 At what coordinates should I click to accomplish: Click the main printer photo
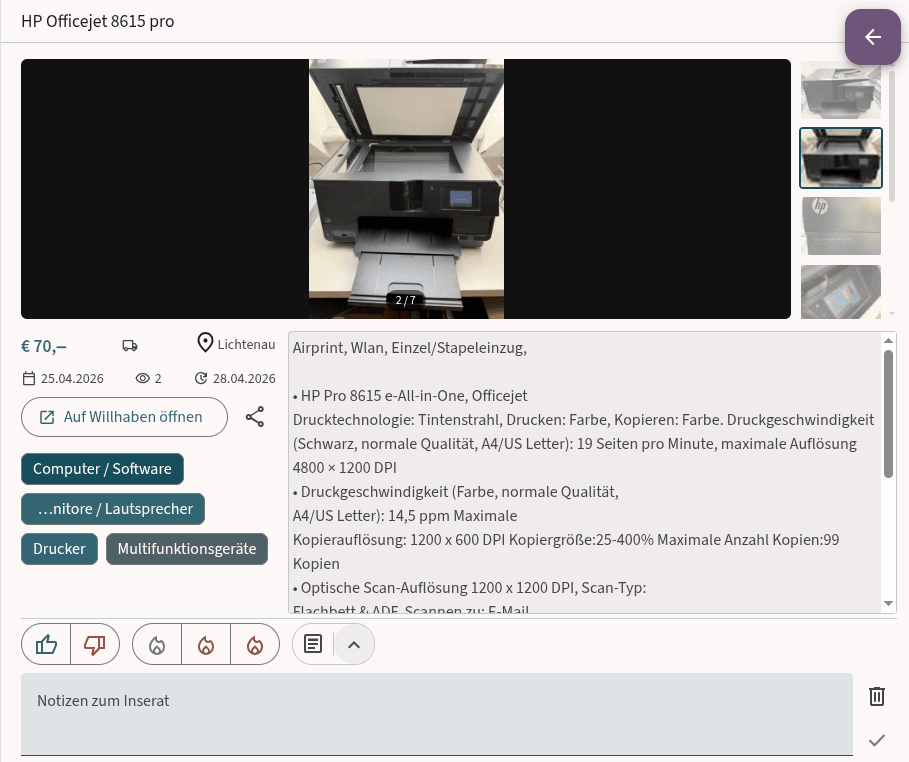pyautogui.click(x=406, y=189)
